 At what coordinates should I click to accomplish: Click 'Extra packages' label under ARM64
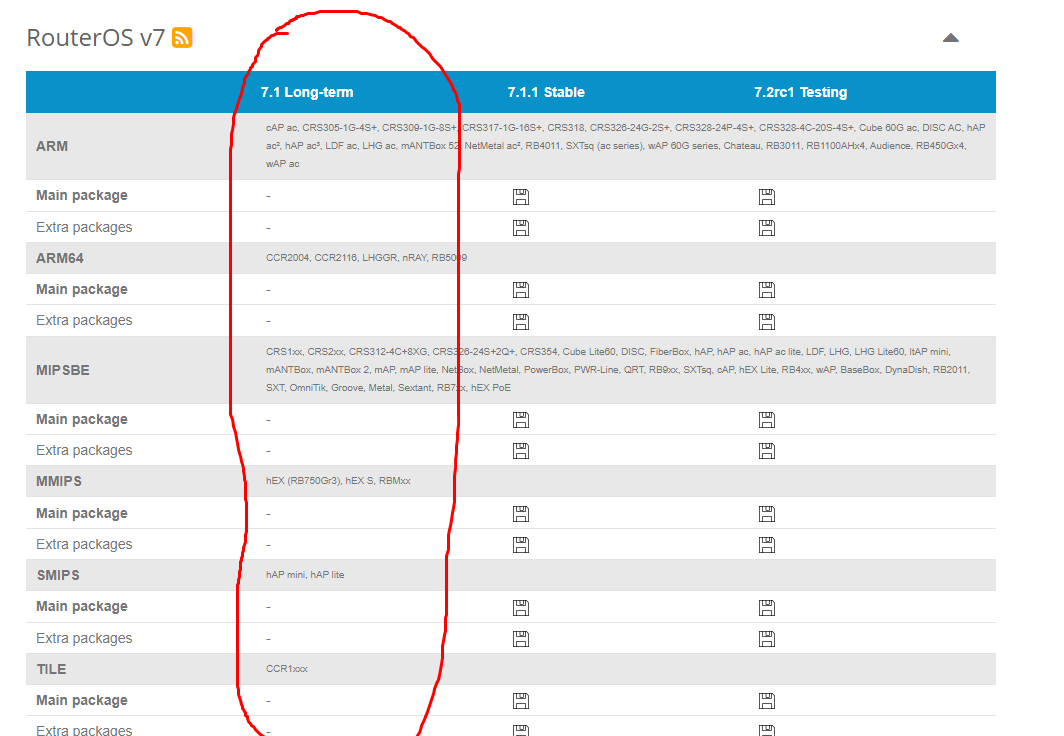click(84, 320)
